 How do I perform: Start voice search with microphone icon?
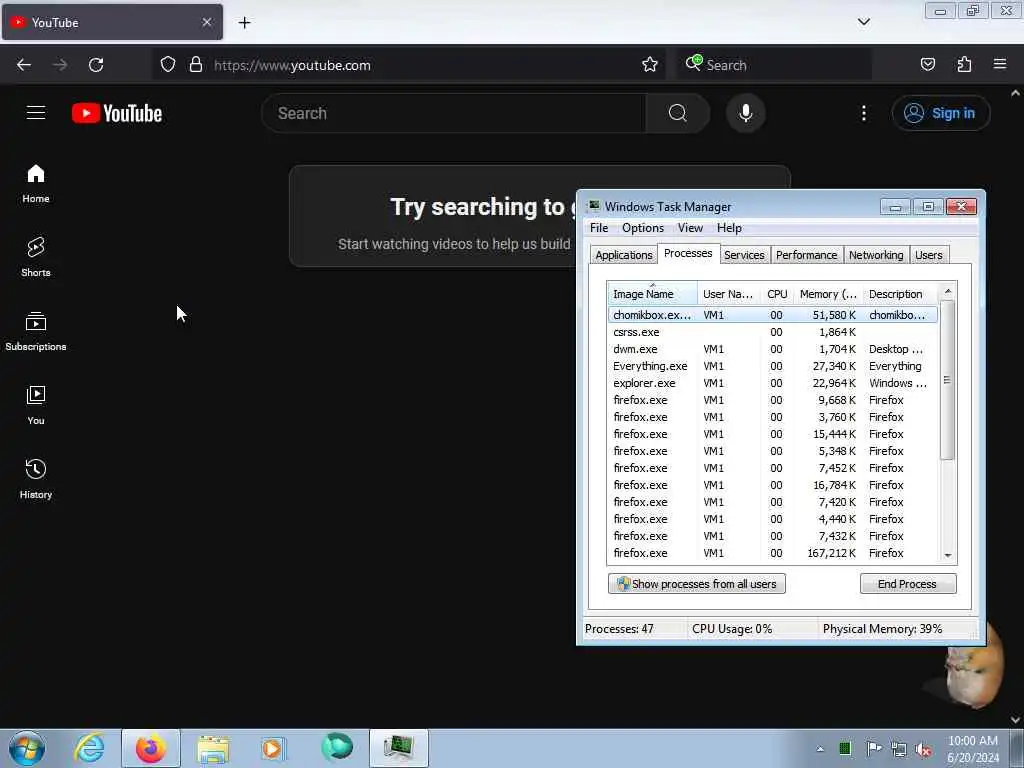745,113
